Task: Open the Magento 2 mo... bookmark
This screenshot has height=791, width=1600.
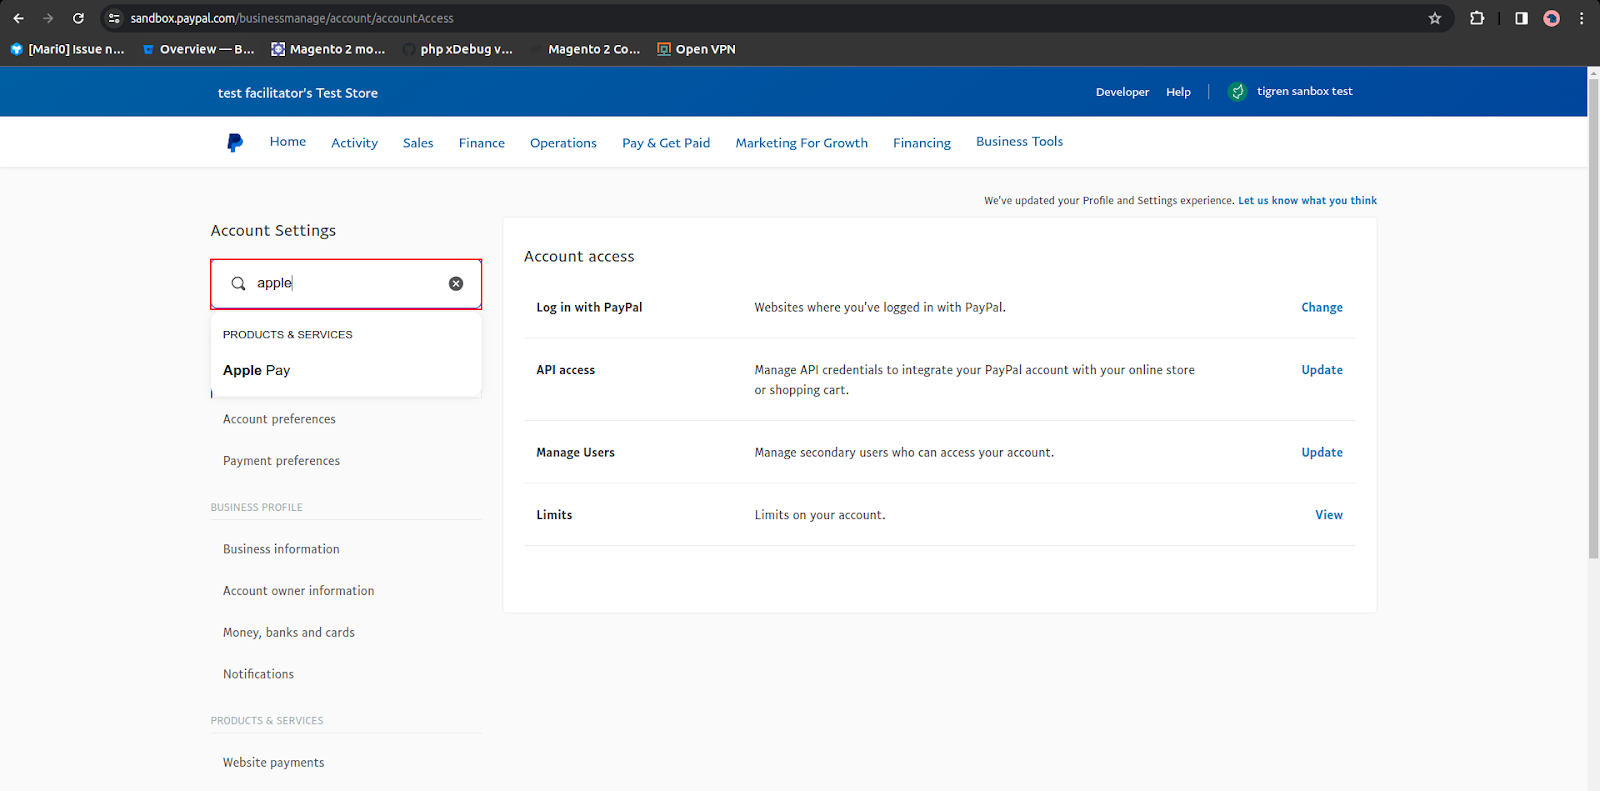Action: [x=328, y=49]
